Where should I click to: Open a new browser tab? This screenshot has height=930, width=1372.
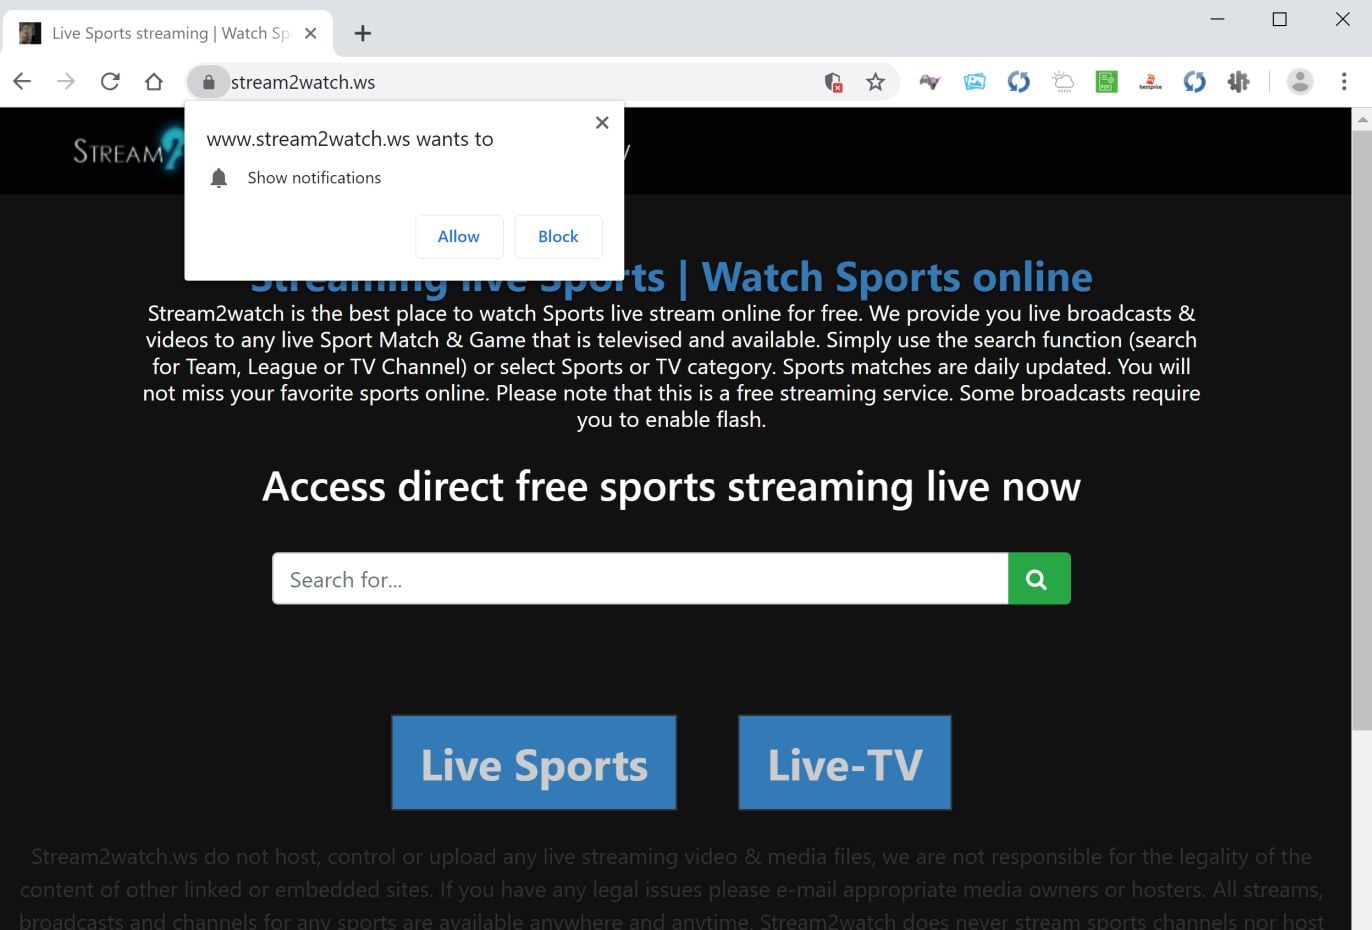pyautogui.click(x=363, y=33)
